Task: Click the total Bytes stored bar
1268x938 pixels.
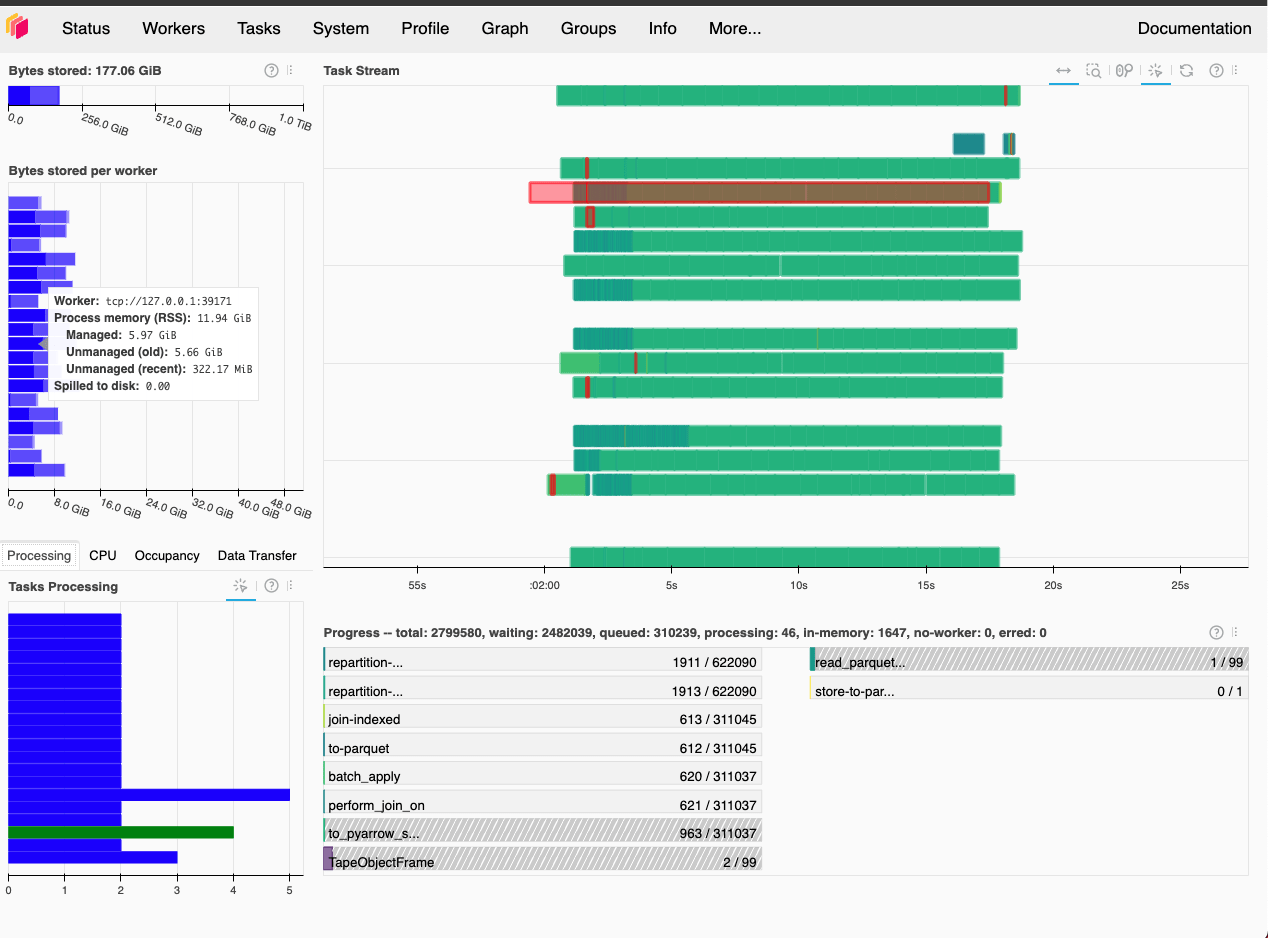Action: pyautogui.click(x=34, y=96)
